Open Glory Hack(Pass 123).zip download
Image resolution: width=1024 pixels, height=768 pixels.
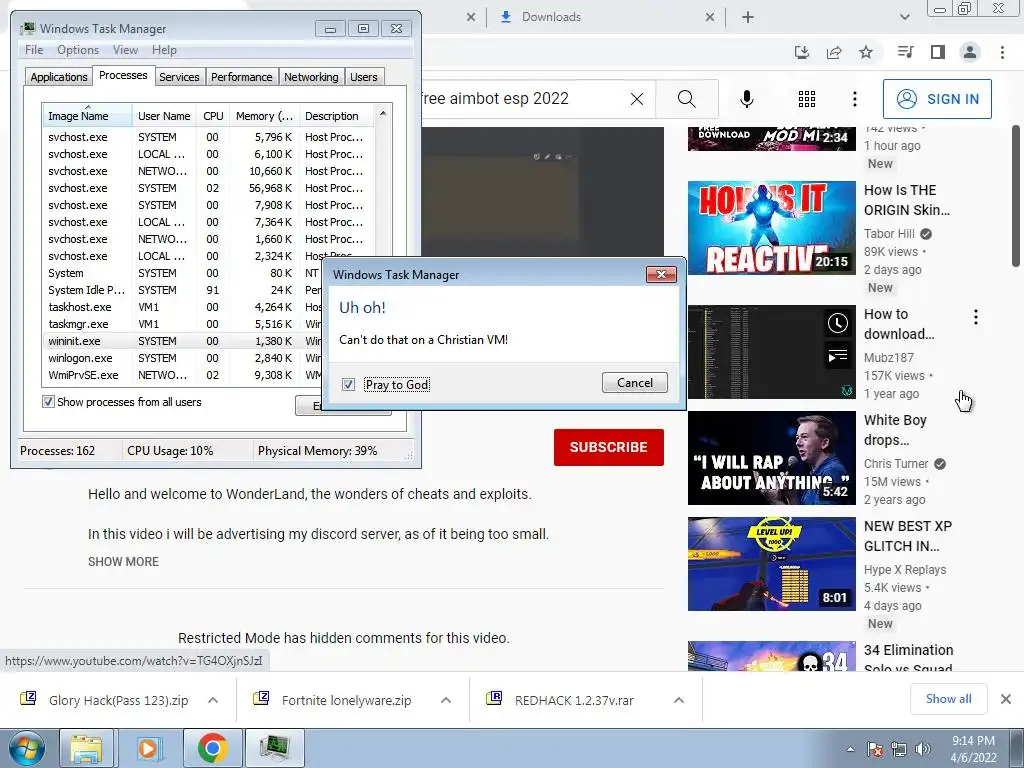[x=118, y=700]
